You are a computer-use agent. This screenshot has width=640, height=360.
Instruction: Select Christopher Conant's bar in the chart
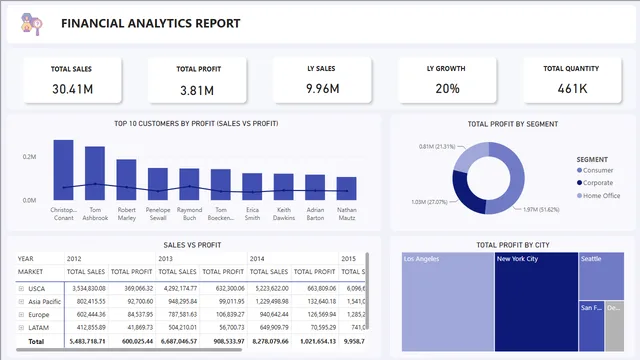pos(64,170)
